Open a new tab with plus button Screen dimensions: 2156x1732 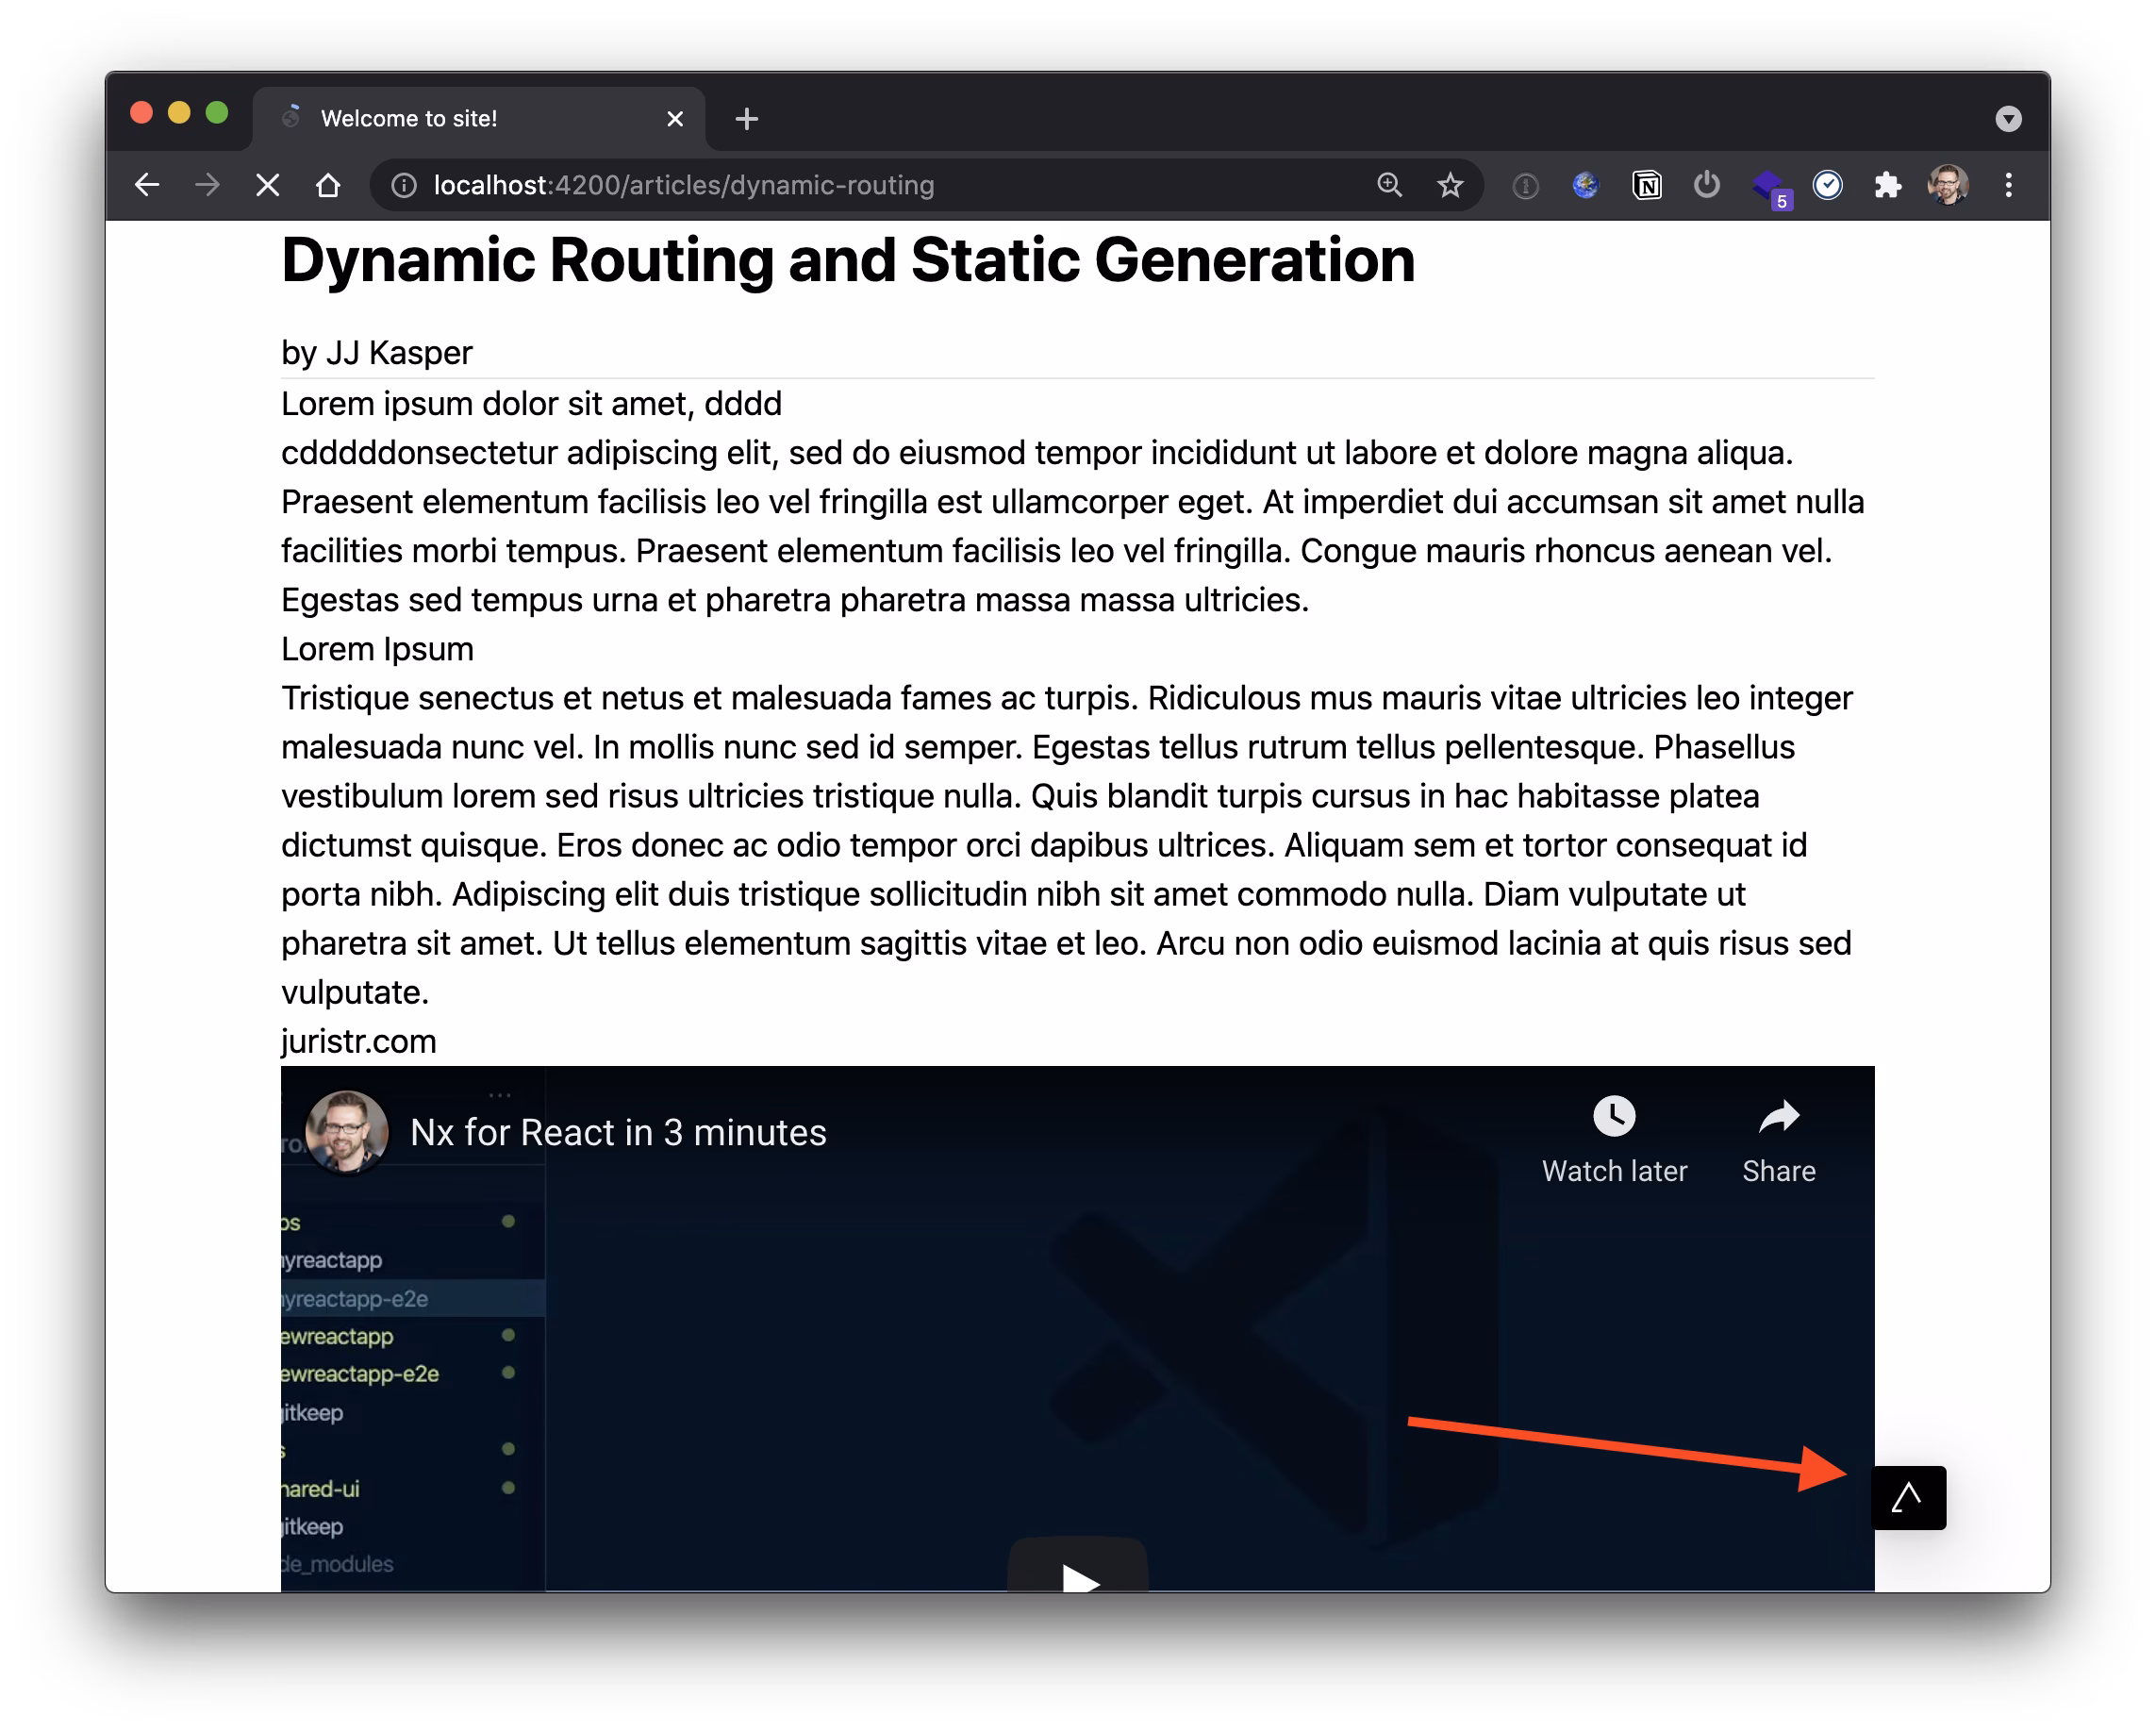pos(746,119)
